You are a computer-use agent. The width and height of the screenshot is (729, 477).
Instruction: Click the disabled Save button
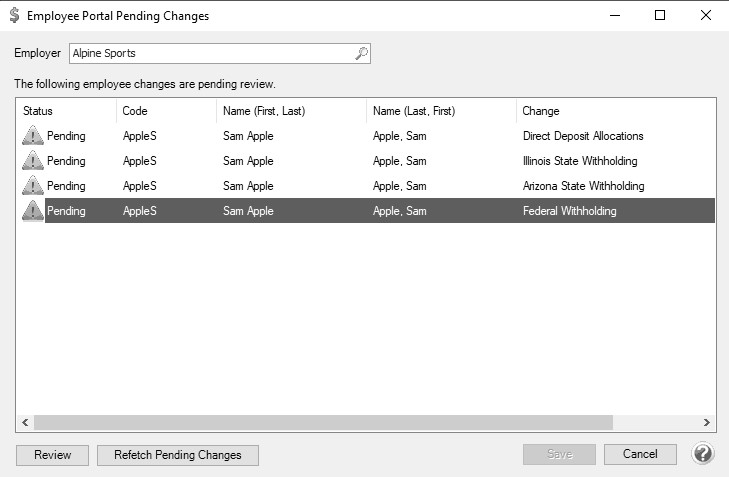[559, 454]
